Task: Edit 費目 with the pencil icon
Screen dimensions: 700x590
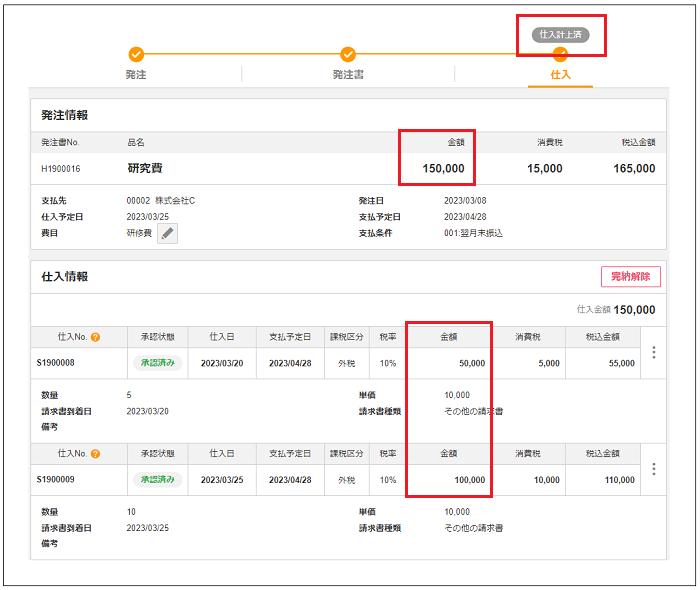Action: (168, 233)
